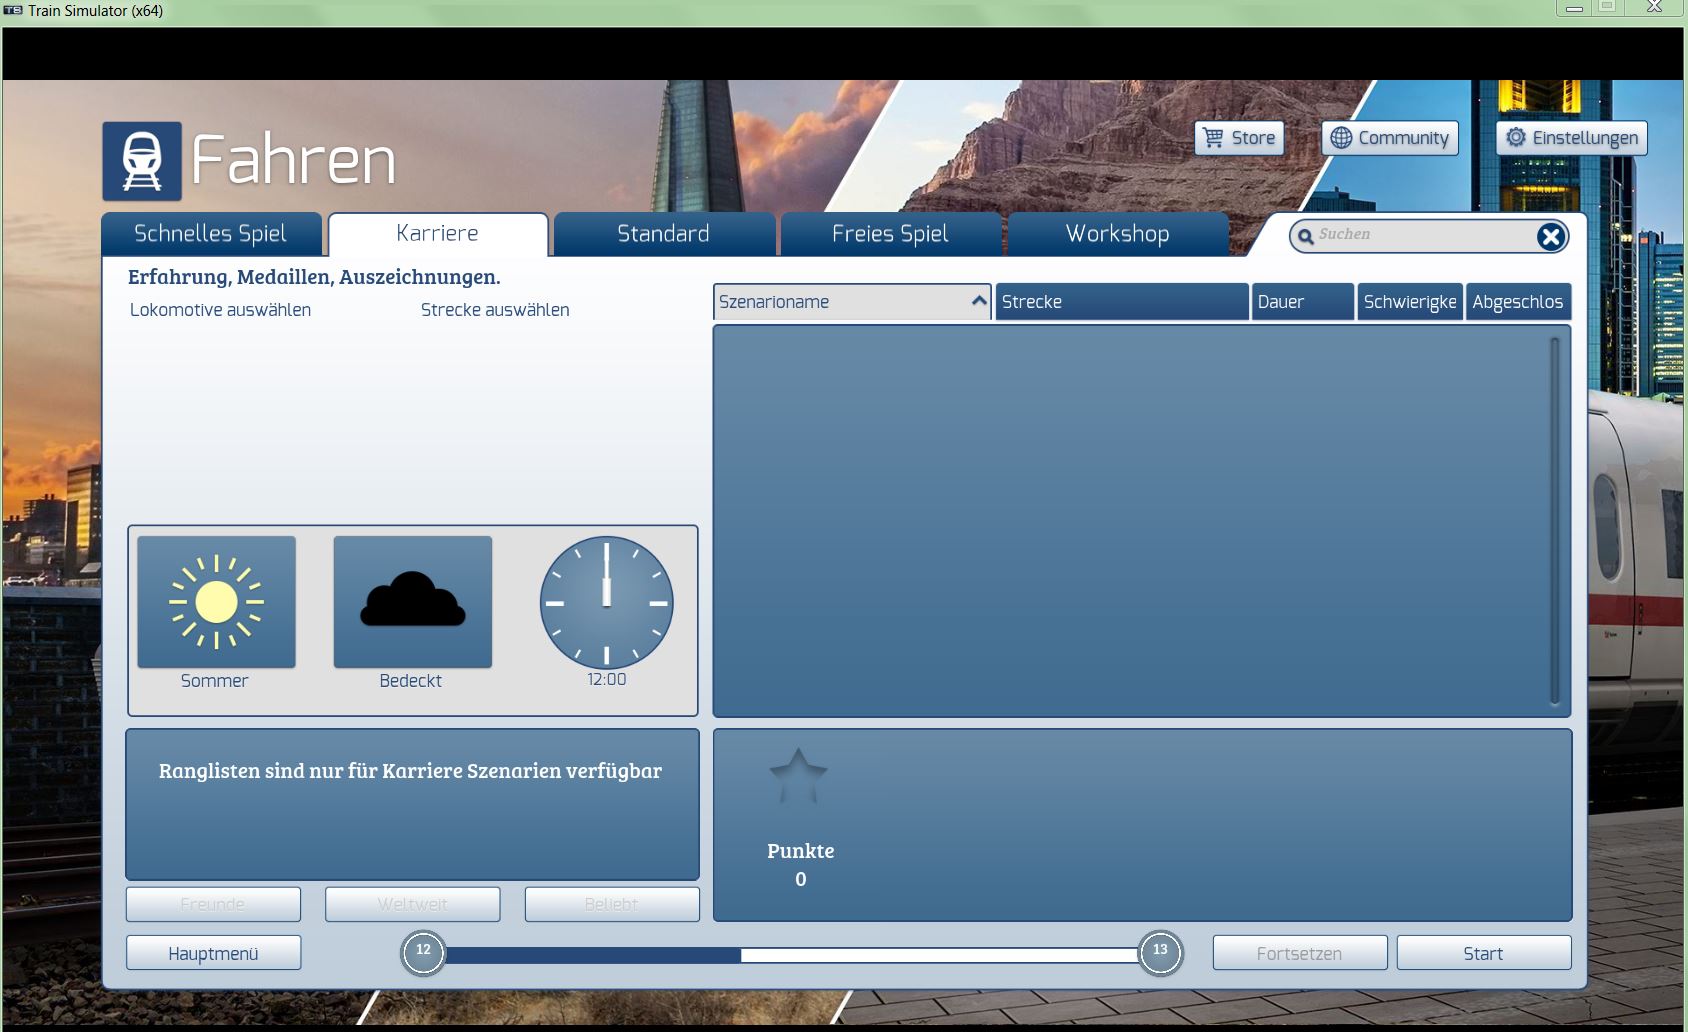Image resolution: width=1688 pixels, height=1032 pixels.
Task: Click Strecke auswählen
Action: (495, 310)
